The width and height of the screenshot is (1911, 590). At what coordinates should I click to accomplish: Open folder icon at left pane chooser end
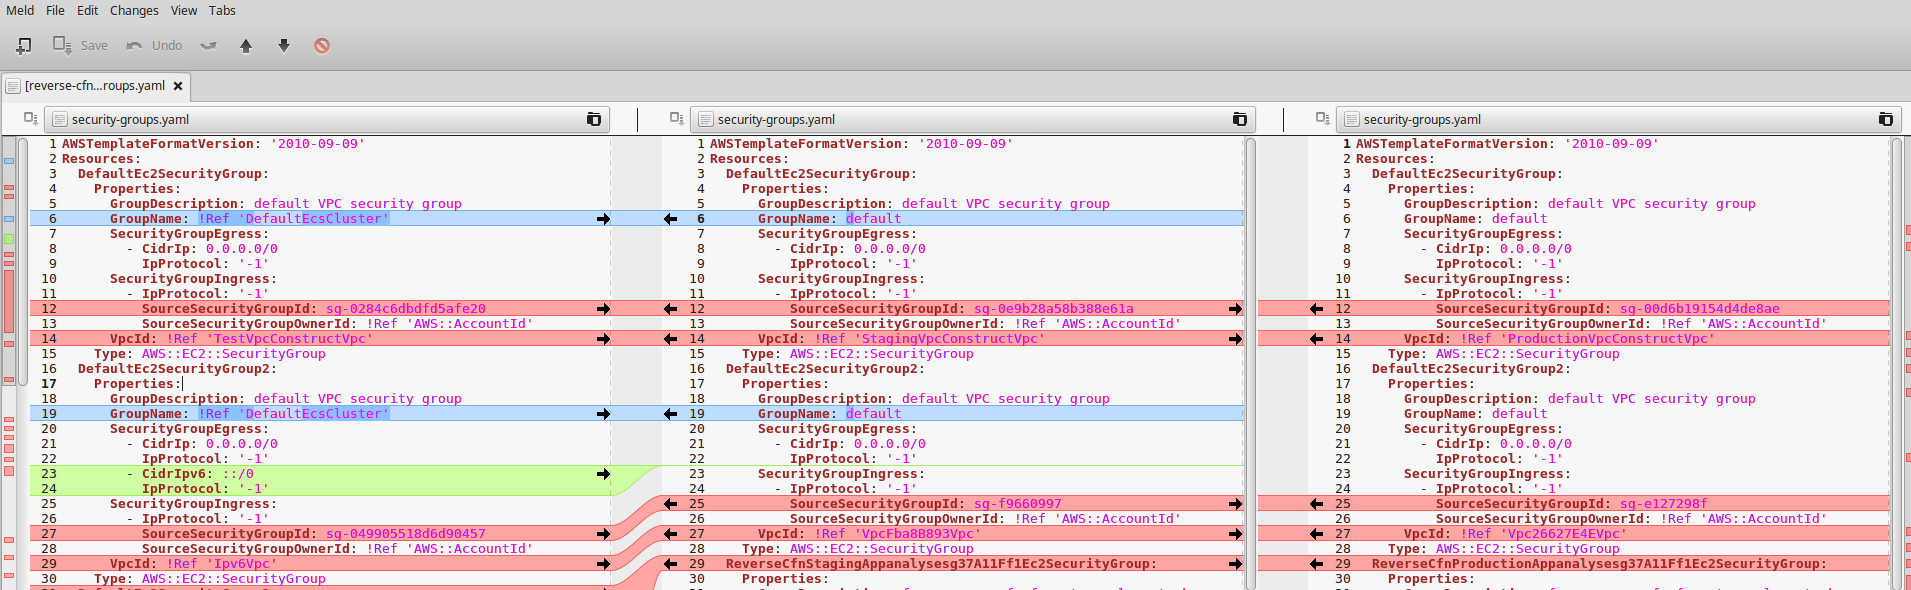coord(593,119)
